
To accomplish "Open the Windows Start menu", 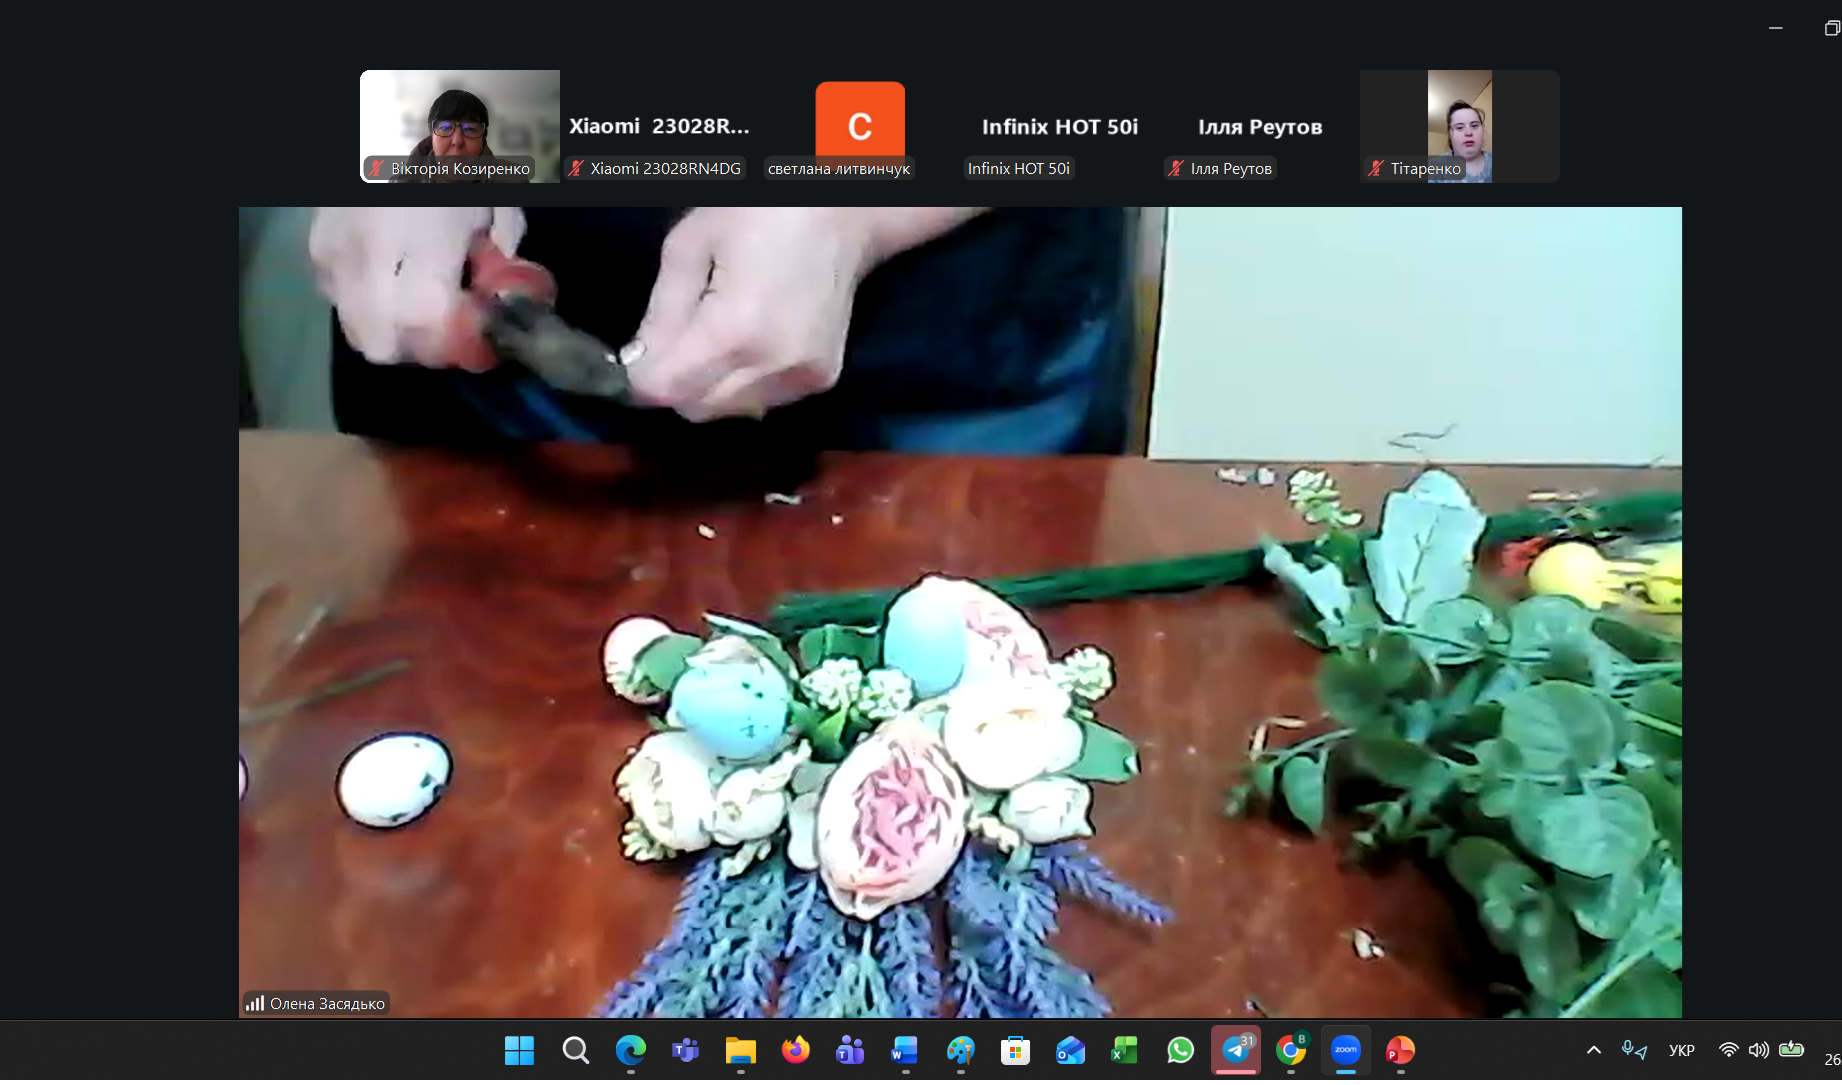I will pyautogui.click(x=519, y=1050).
